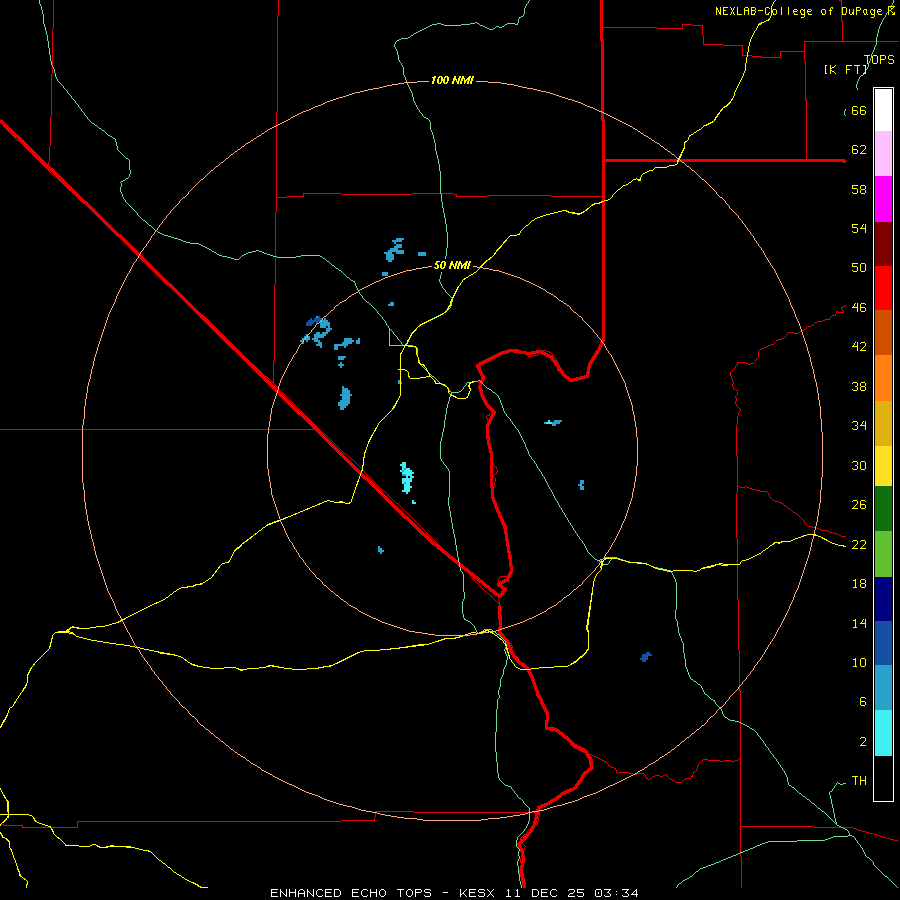This screenshot has width=900, height=900.
Task: Select the yellow legend swatch
Action: pos(883,465)
